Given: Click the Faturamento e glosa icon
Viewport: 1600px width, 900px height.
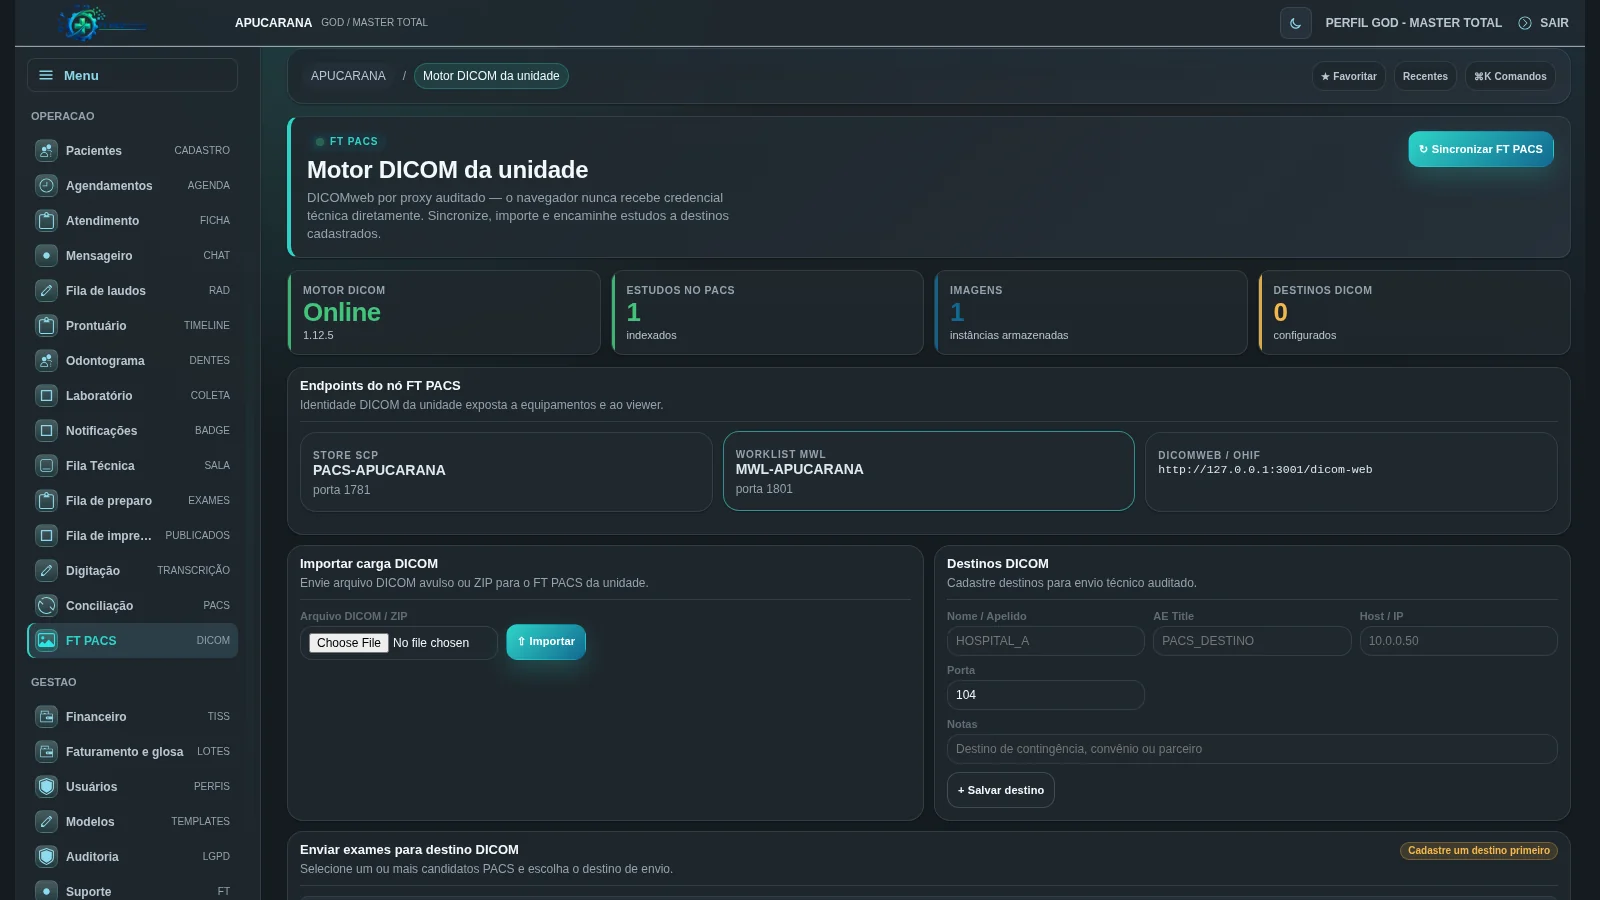Looking at the screenshot, I should coord(46,751).
